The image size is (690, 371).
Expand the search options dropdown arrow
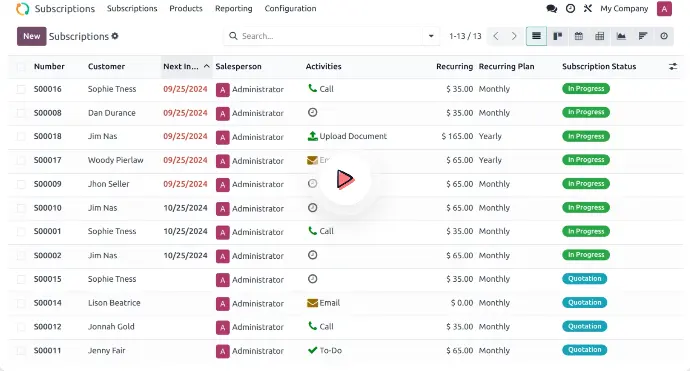click(x=431, y=36)
